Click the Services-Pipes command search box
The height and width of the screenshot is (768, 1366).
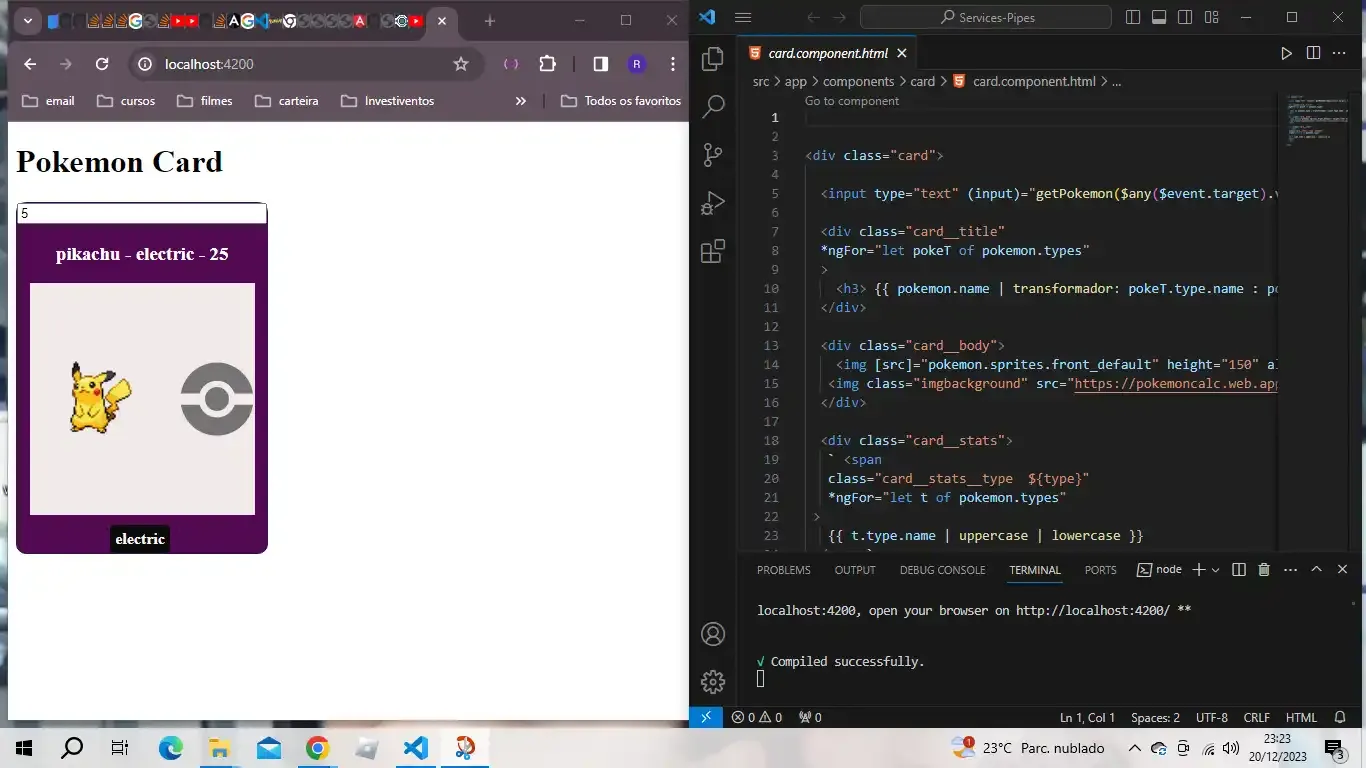click(x=986, y=17)
